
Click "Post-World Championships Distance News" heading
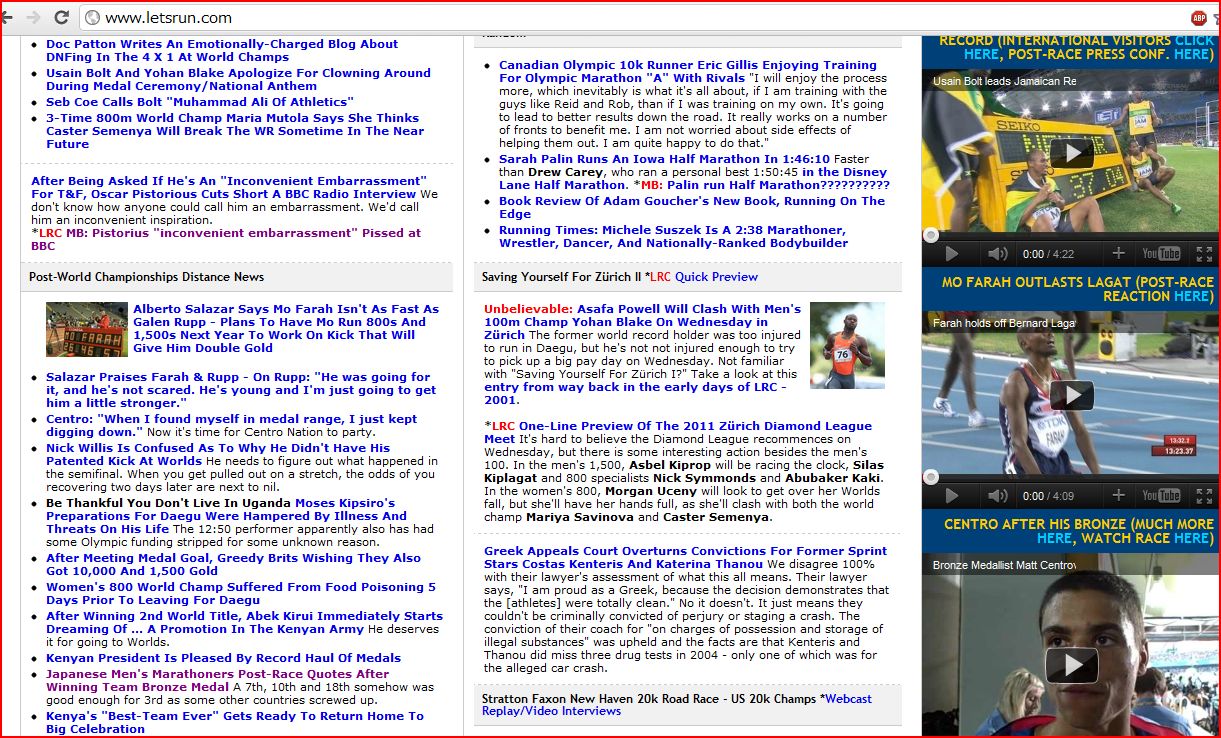coord(147,277)
